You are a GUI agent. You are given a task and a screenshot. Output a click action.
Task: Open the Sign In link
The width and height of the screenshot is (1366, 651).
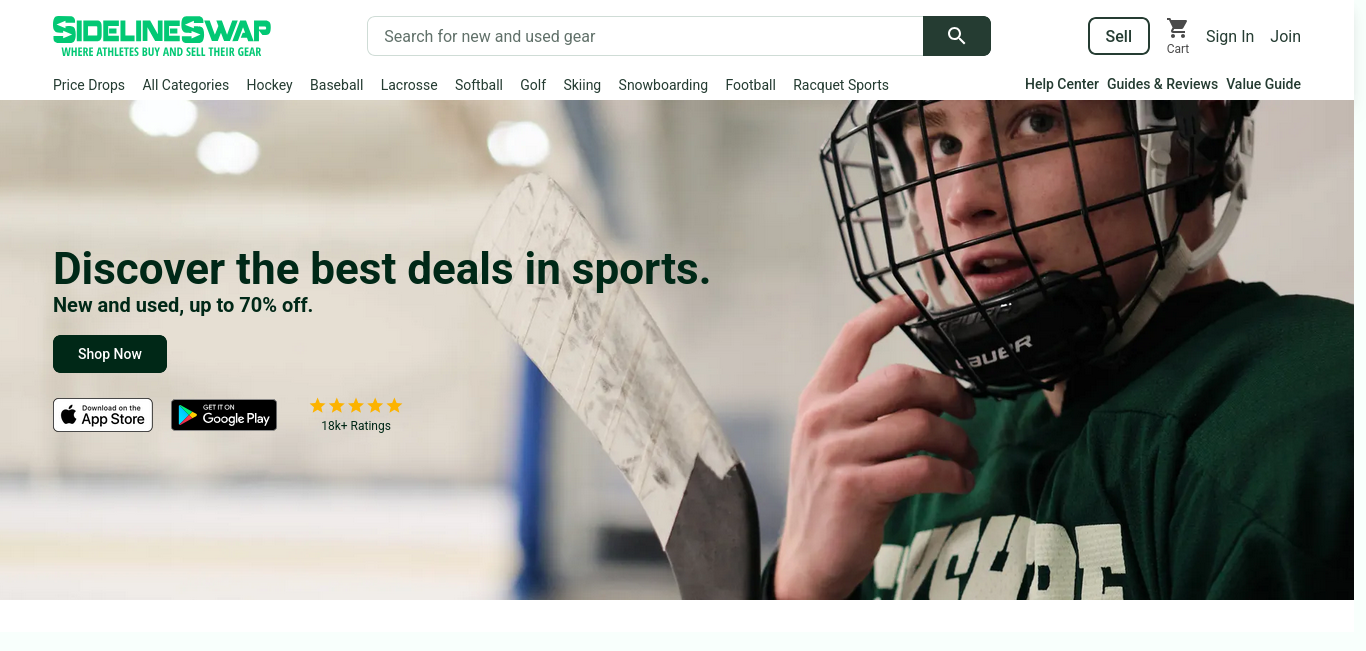click(1230, 36)
